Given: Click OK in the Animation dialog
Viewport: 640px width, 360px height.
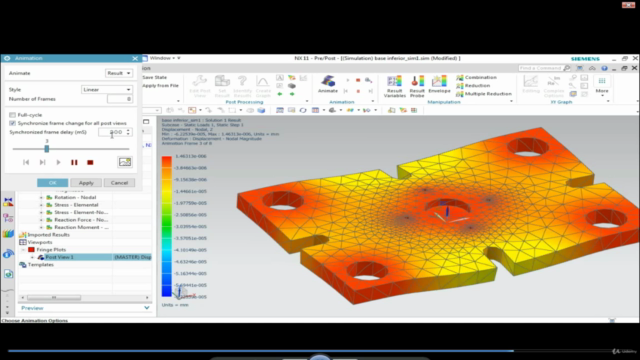Looking at the screenshot, I should click(53, 182).
